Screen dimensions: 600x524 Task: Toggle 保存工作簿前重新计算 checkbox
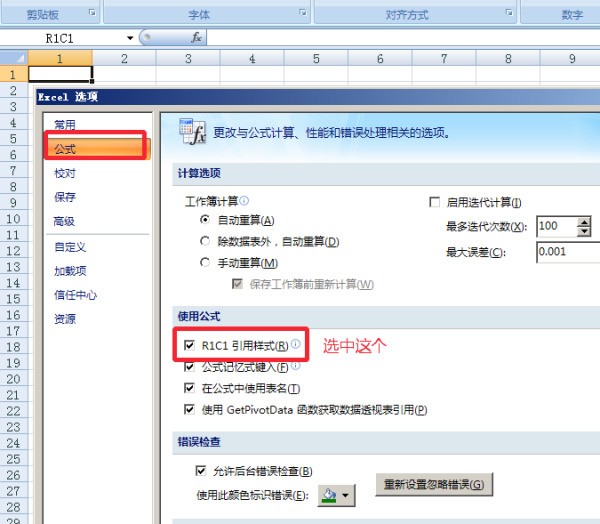[x=237, y=284]
